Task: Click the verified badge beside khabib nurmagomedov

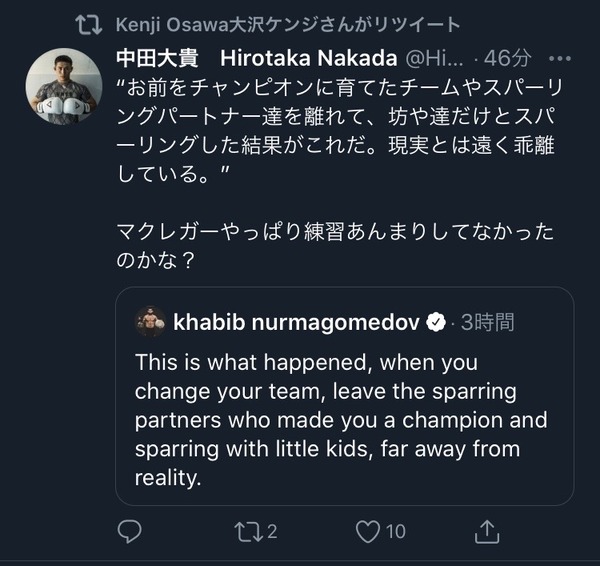Action: coord(436,322)
